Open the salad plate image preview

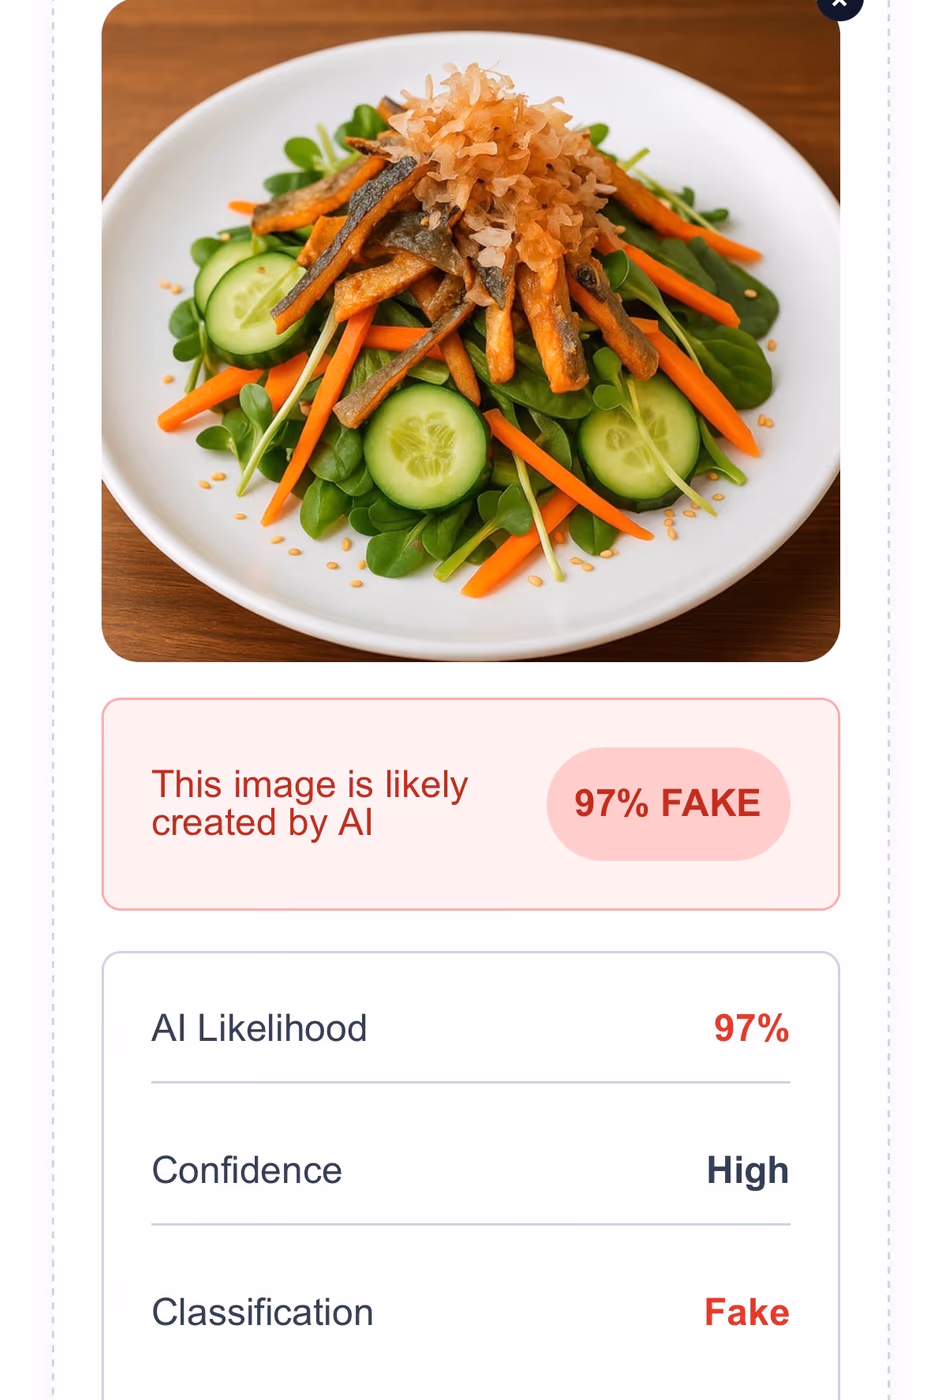pos(470,330)
